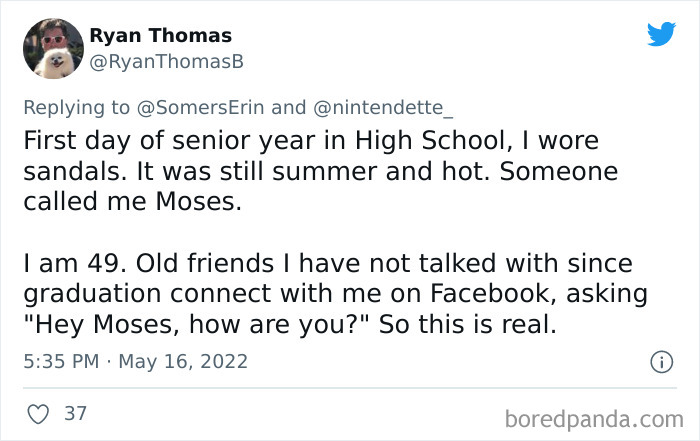Click the 37 like count
The width and height of the screenshot is (700, 441).
click(75, 412)
